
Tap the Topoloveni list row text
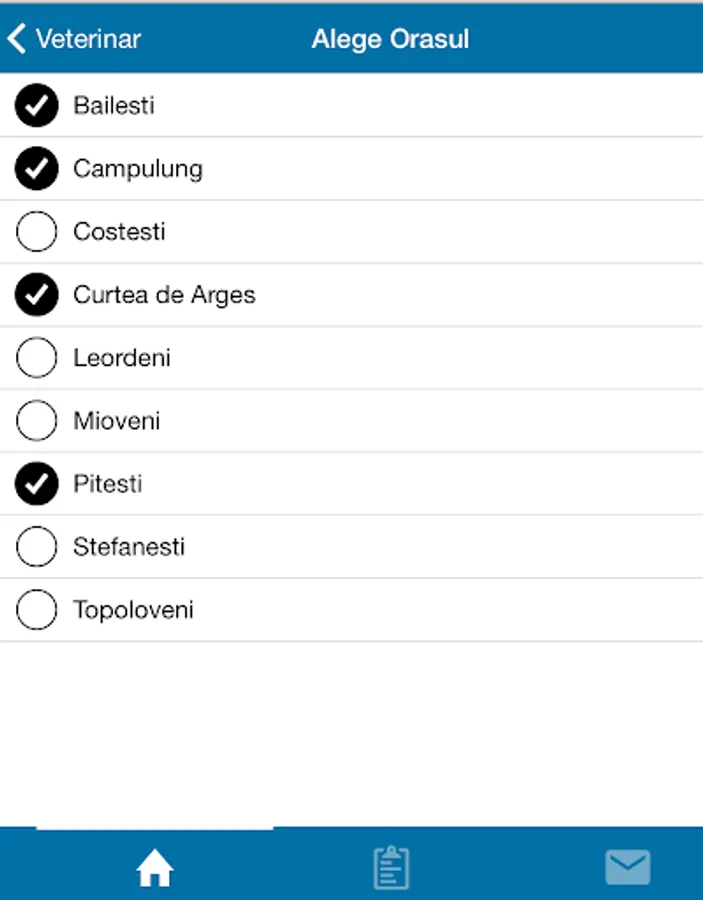point(133,610)
